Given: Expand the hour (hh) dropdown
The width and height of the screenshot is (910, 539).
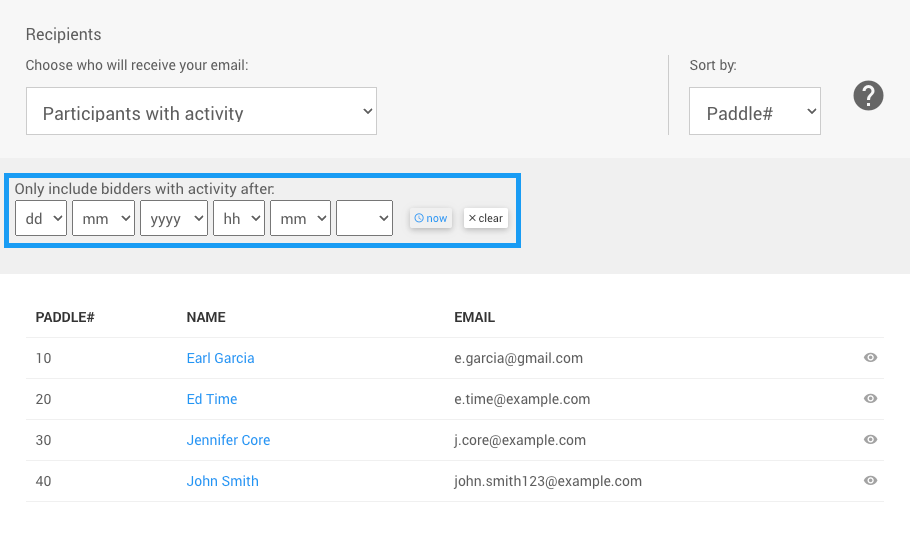Looking at the screenshot, I should point(239,218).
